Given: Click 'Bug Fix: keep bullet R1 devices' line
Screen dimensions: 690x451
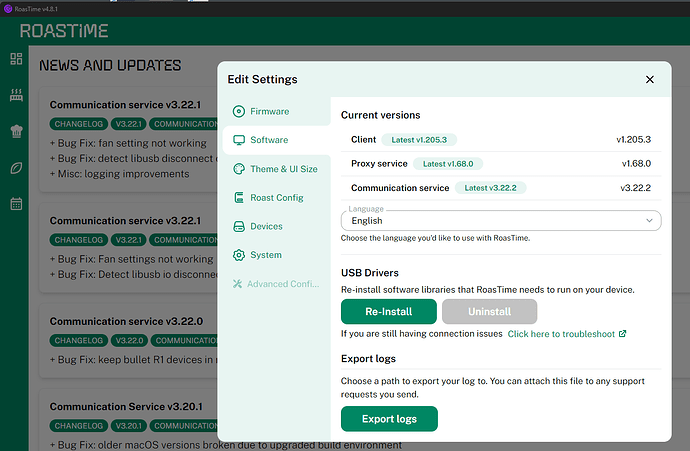Looking at the screenshot, I should point(134,360).
